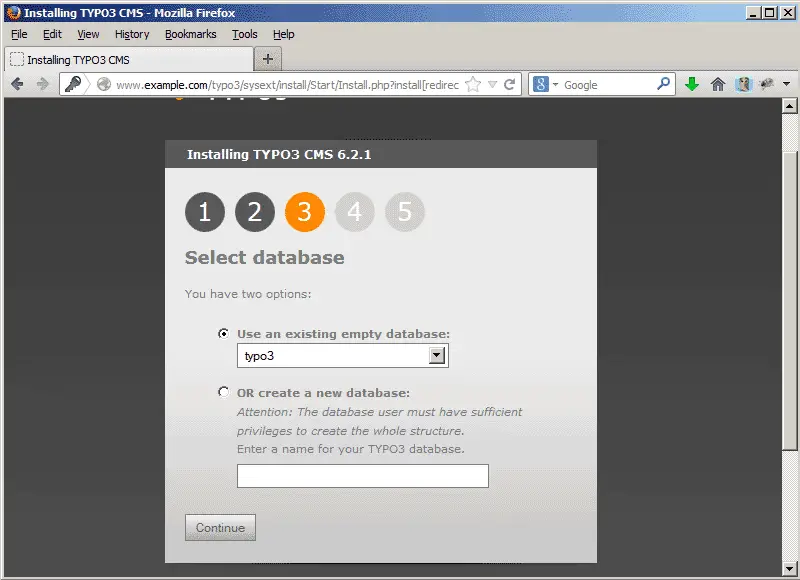The image size is (800, 580).
Task: Click 'Installing TYPO3 CMS 6.2.1' header text
Action: click(279, 155)
